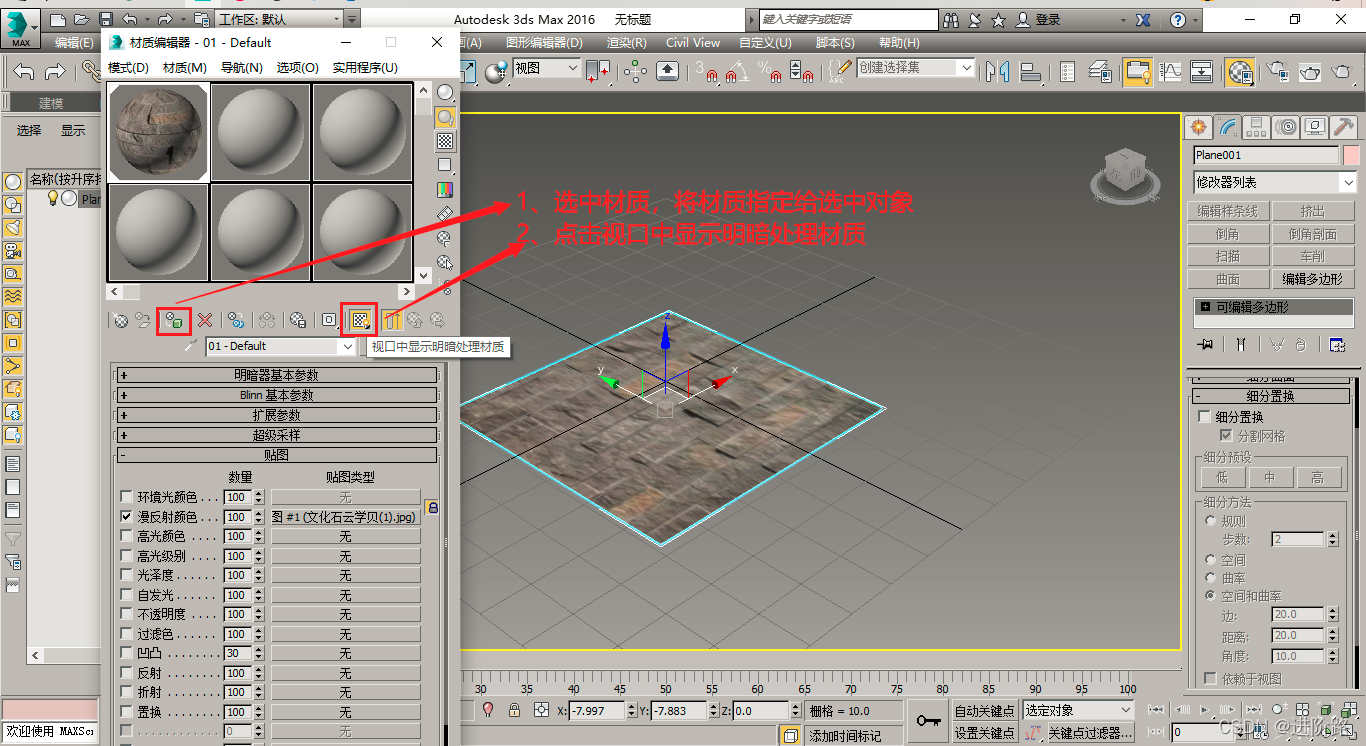The height and width of the screenshot is (746, 1366).
Task: Enable Displacement map checkbox
Action: (126, 712)
